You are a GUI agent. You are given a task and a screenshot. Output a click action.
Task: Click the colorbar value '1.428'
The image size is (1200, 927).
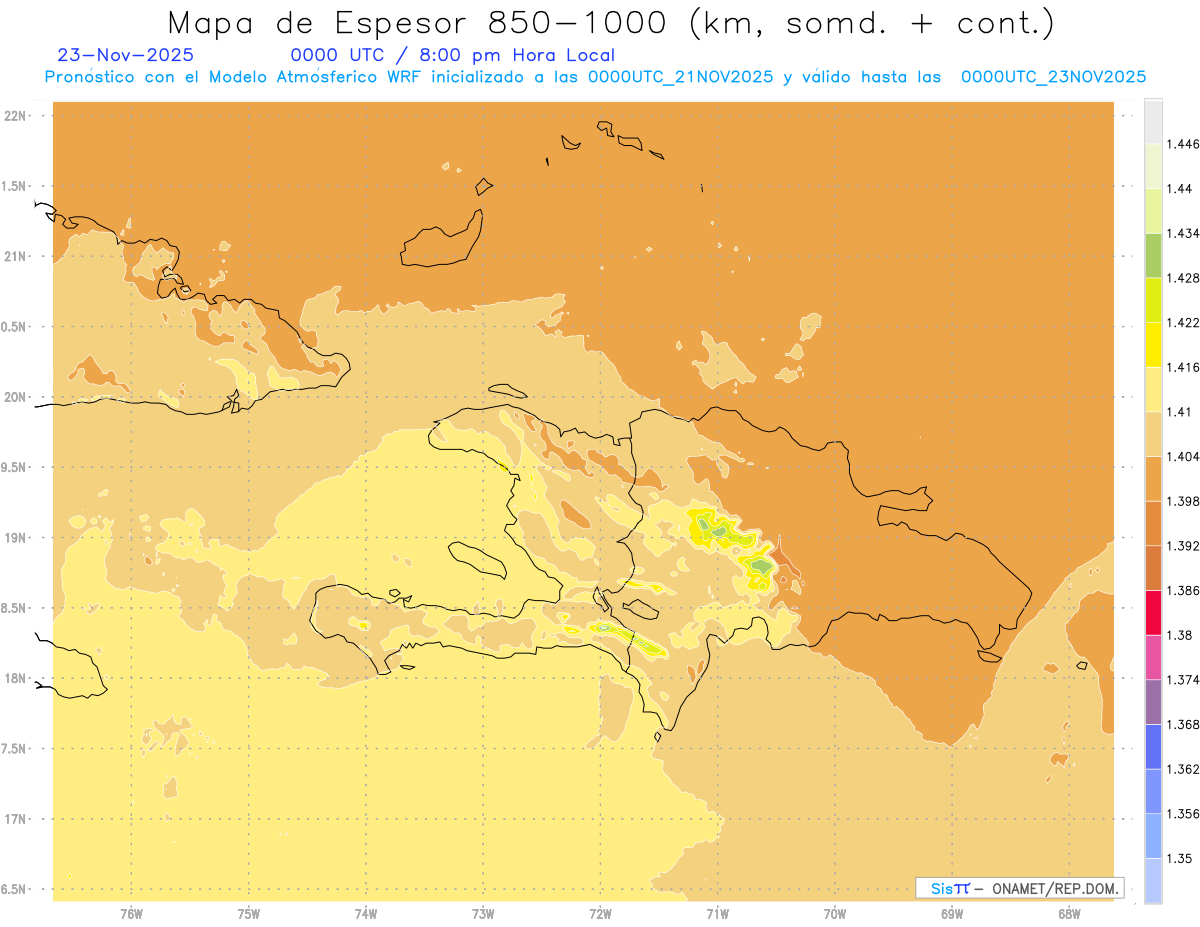(1185, 278)
